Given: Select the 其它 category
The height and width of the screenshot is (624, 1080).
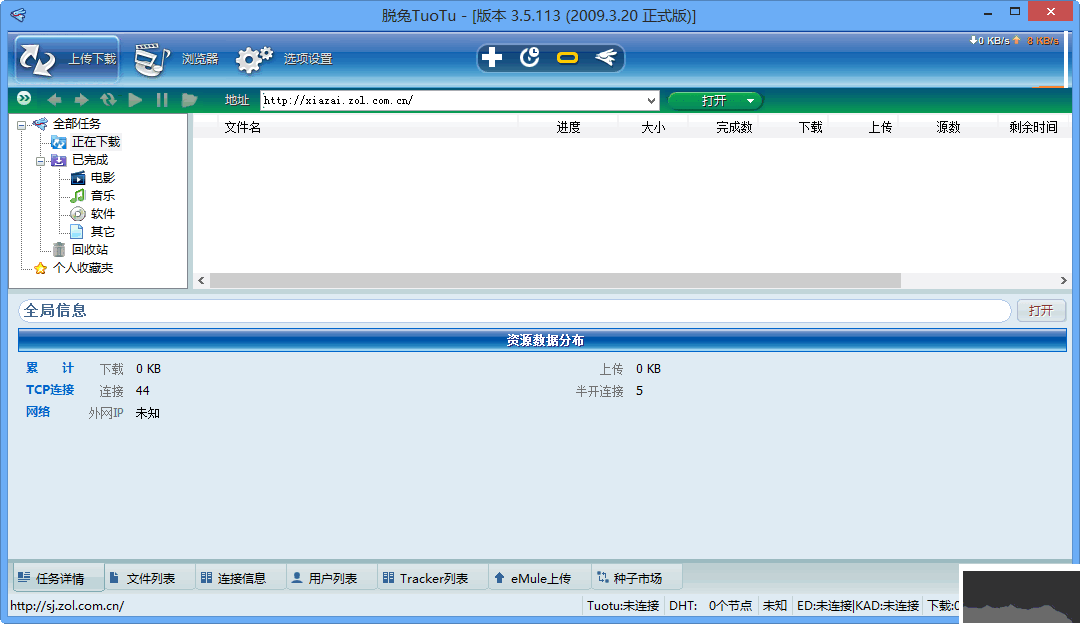Looking at the screenshot, I should point(103,231).
